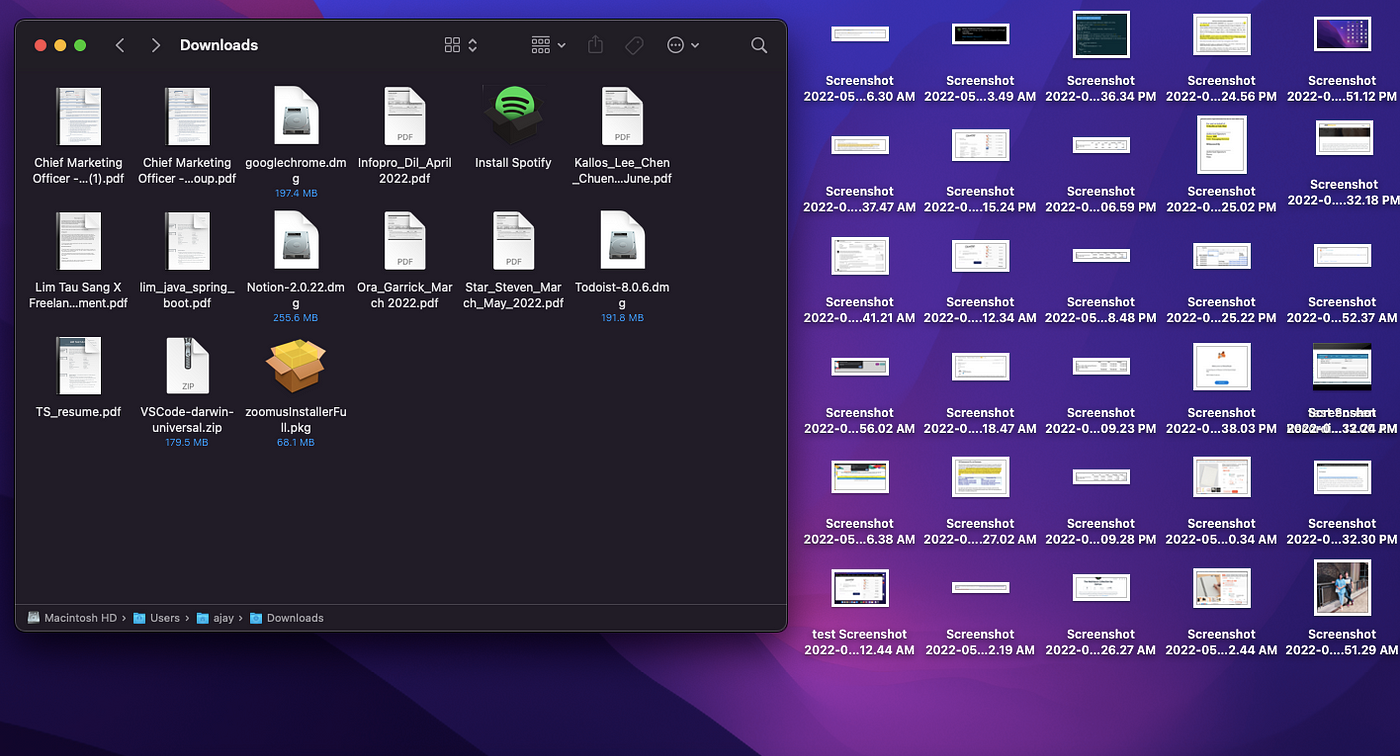Click the Share toolbar icon

(x=596, y=45)
